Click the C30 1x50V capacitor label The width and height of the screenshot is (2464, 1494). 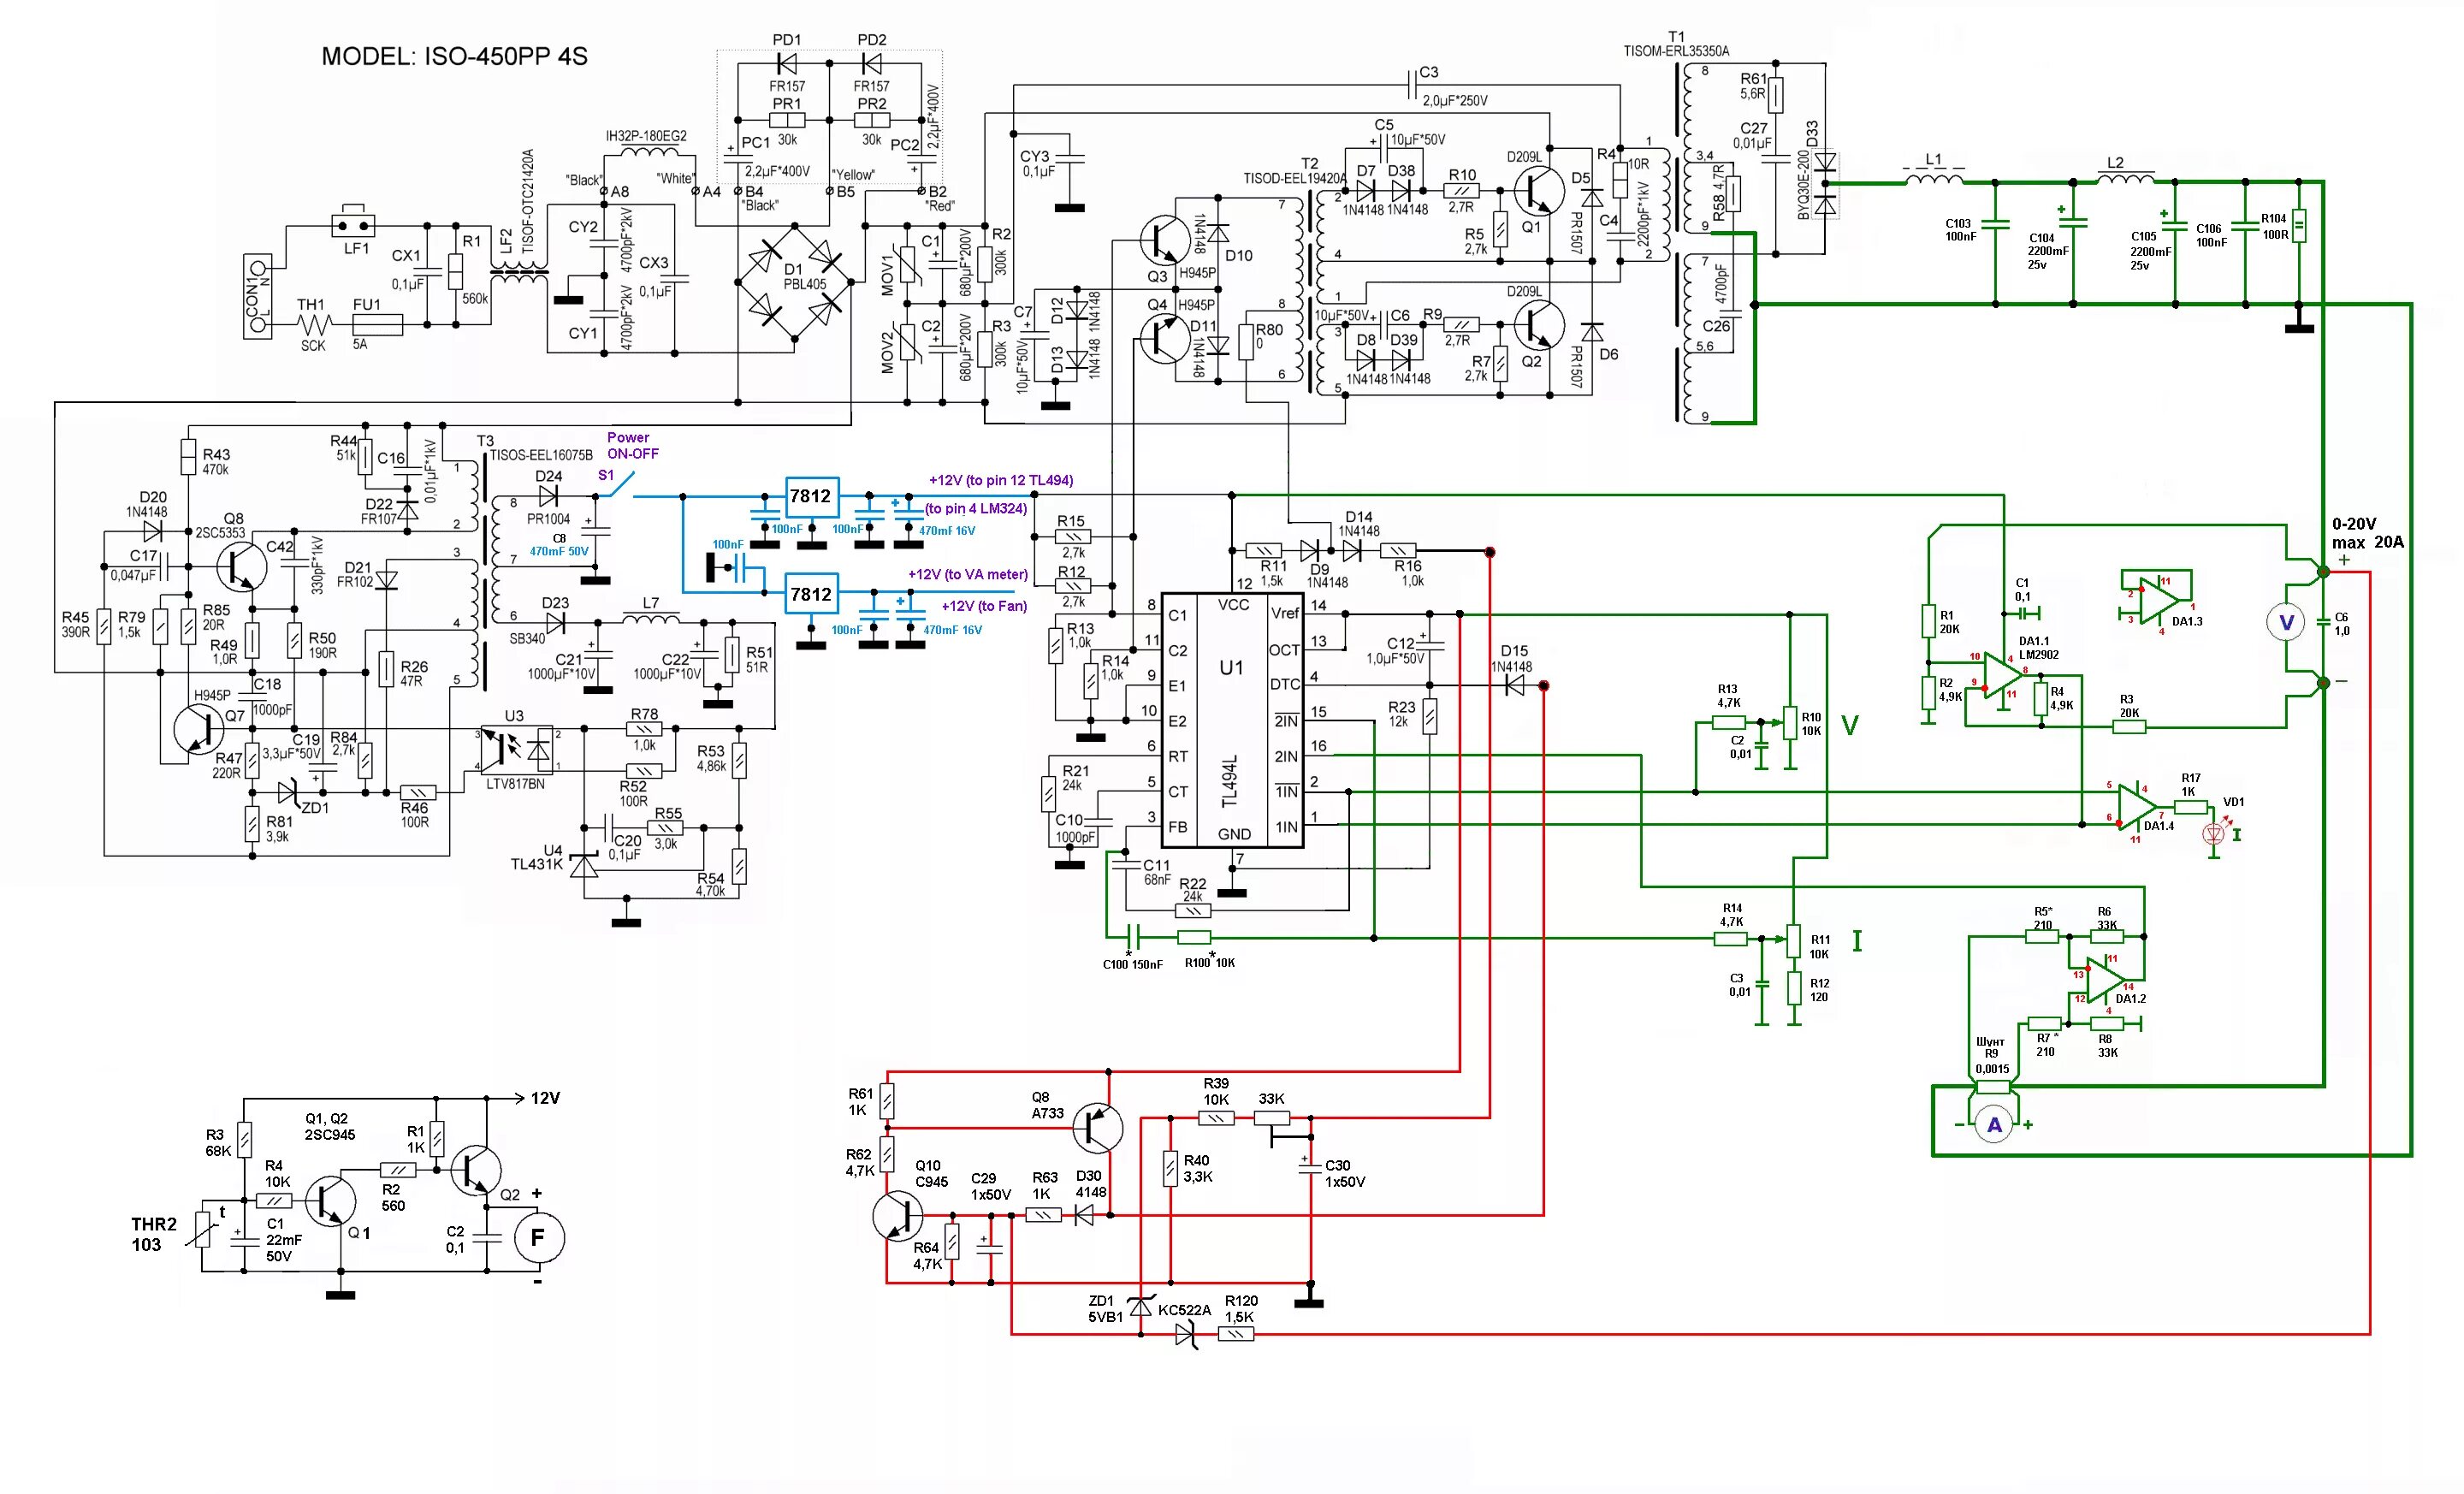pyautogui.click(x=1345, y=1174)
